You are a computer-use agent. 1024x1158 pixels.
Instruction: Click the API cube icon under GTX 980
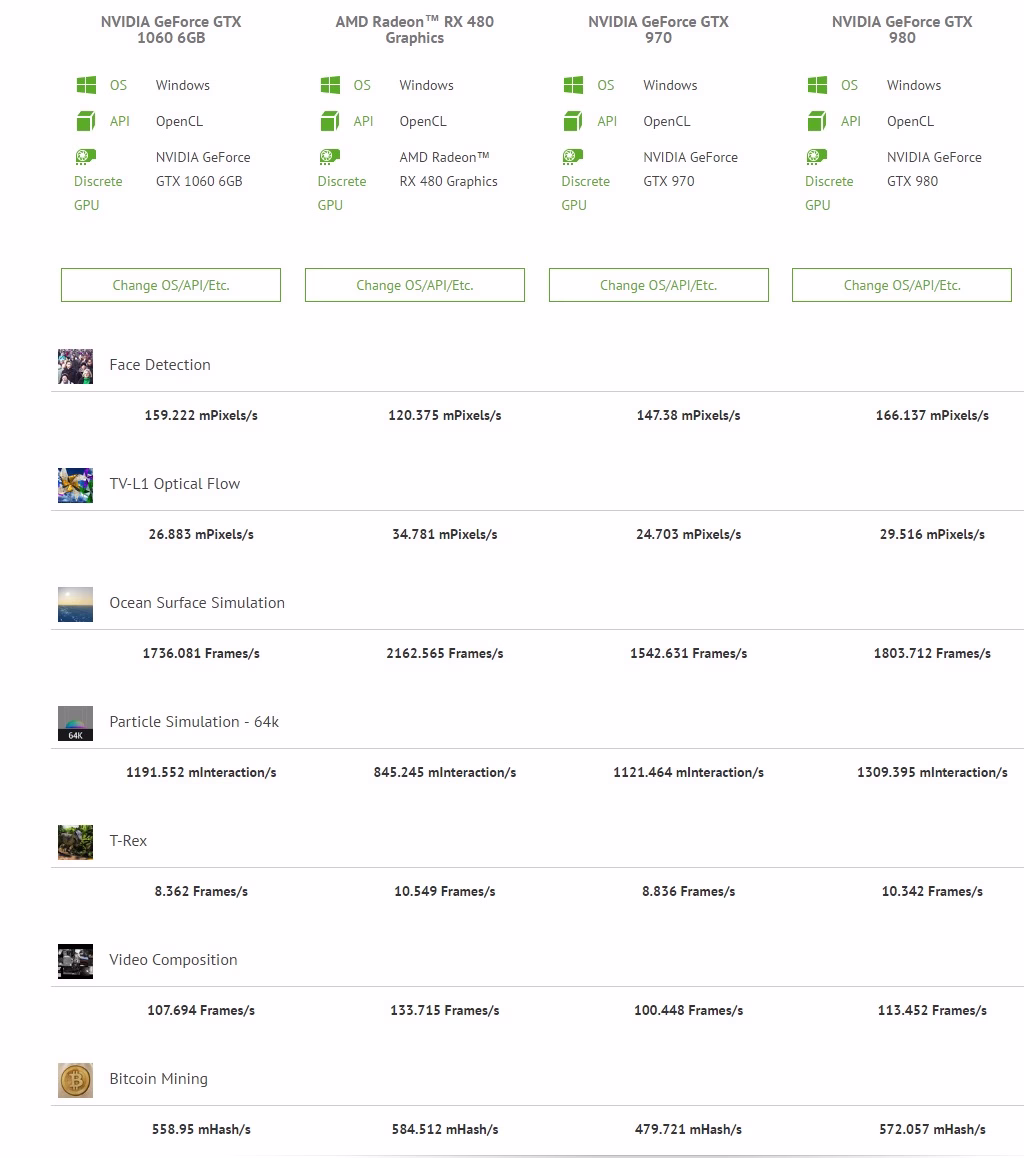tap(817, 120)
